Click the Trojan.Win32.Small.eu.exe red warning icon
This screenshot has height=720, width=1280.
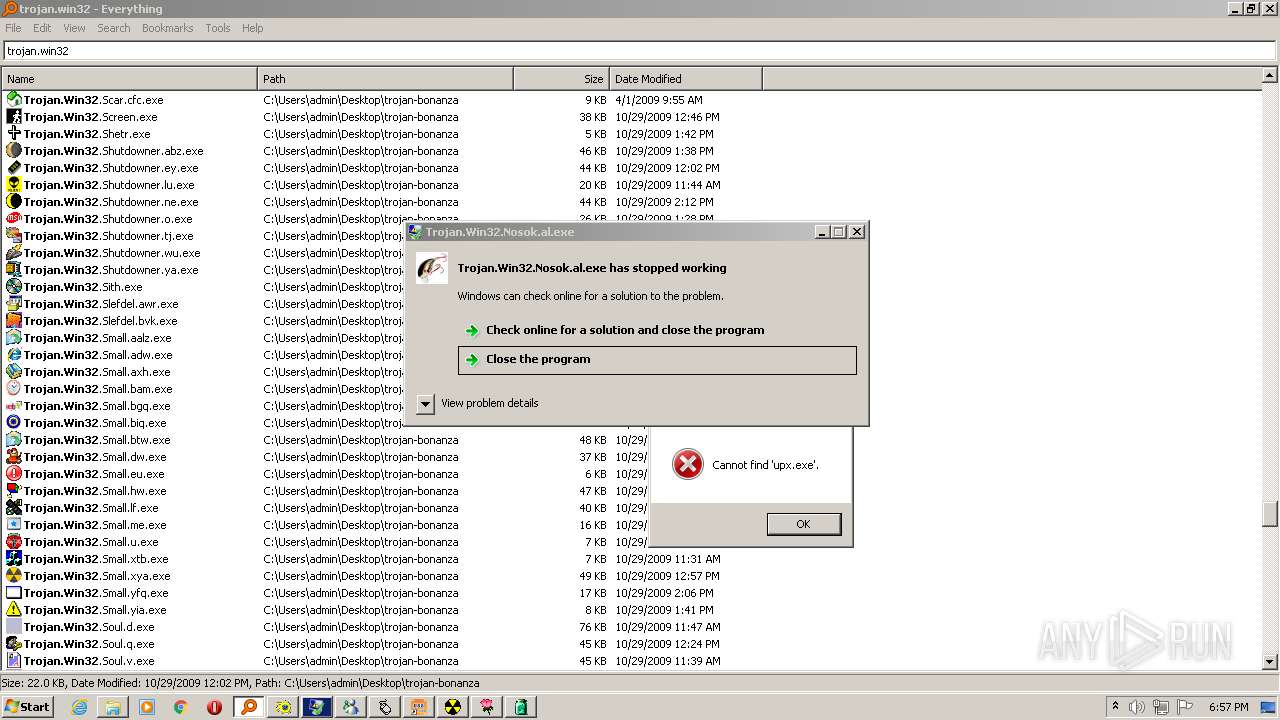[x=14, y=474]
